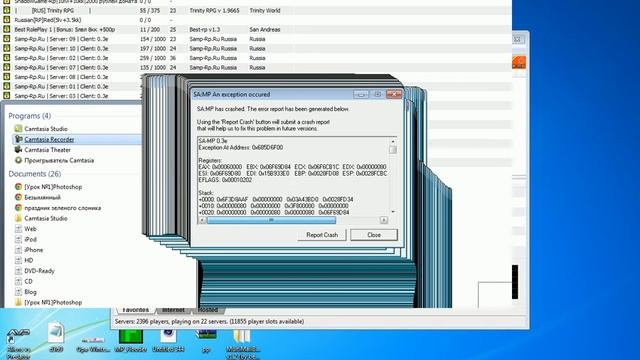Launch the Camtasia Recorder program icon
This screenshot has width=640, height=360.
pos(18,139)
